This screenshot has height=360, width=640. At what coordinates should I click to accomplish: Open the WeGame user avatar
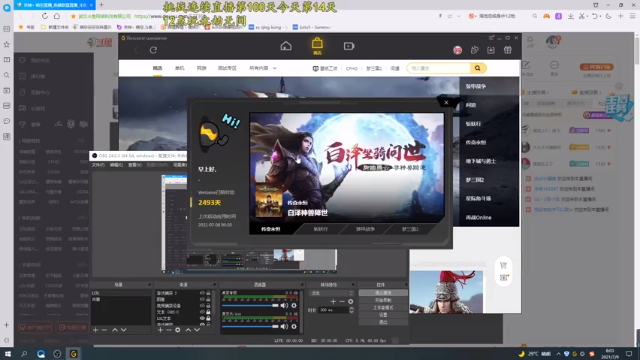(x=457, y=50)
